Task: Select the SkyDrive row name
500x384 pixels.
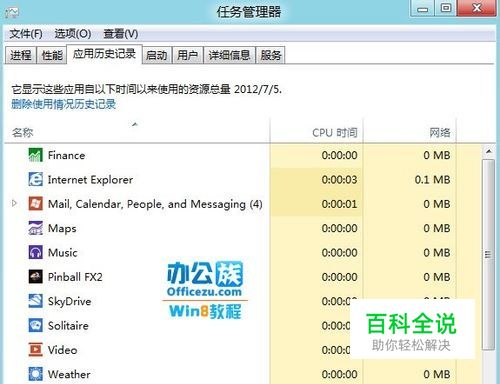Action: (69, 301)
